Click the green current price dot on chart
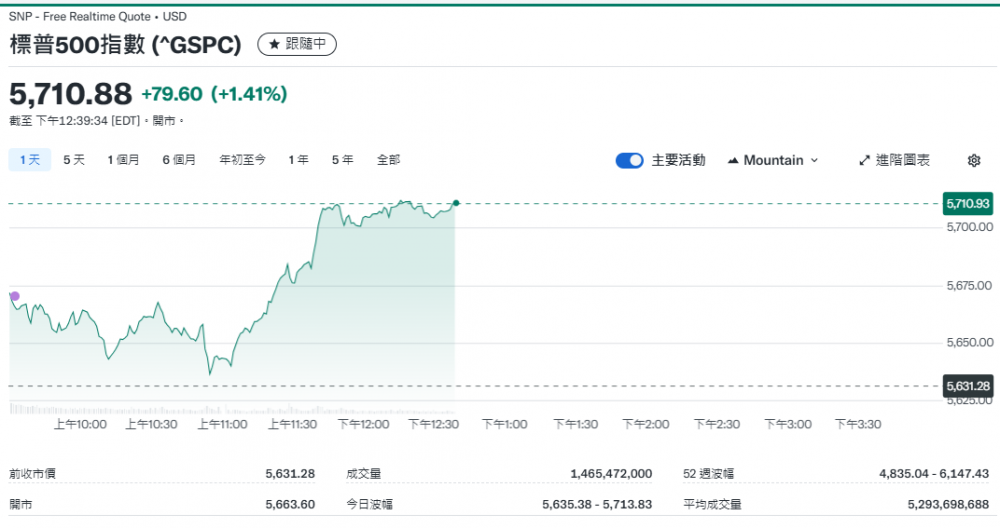Screen dimensions: 1000x528 (x=456, y=204)
